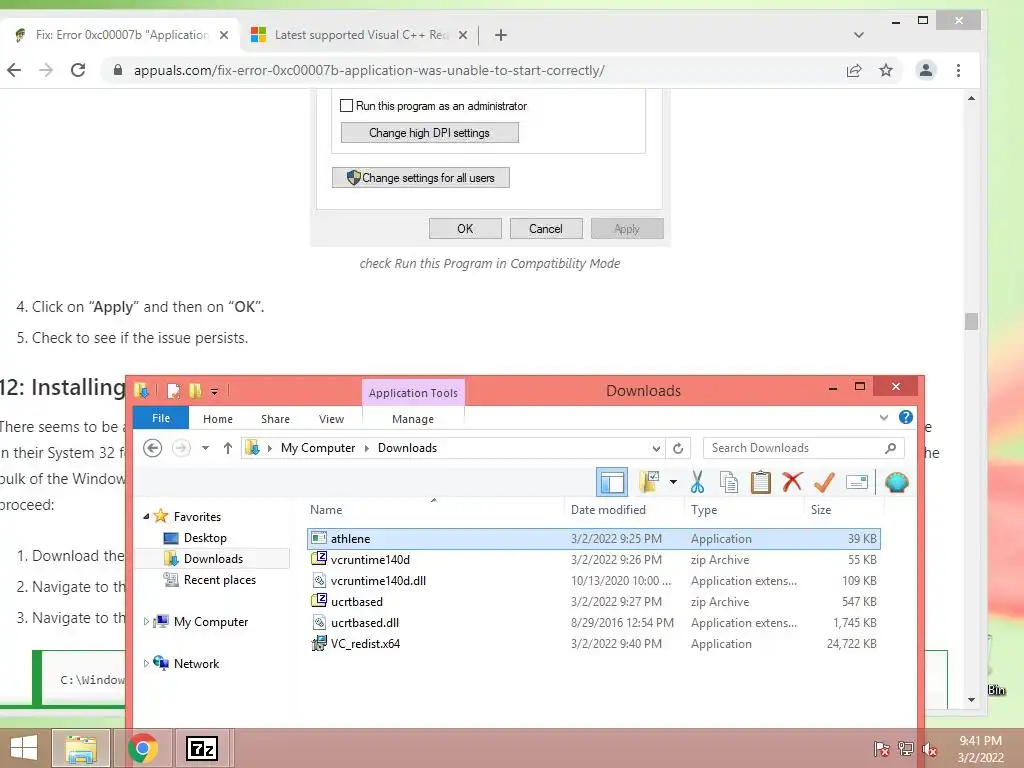Open Quick Access Toolbar customize dropdown
Screen dimensions: 1024x768
[214, 391]
